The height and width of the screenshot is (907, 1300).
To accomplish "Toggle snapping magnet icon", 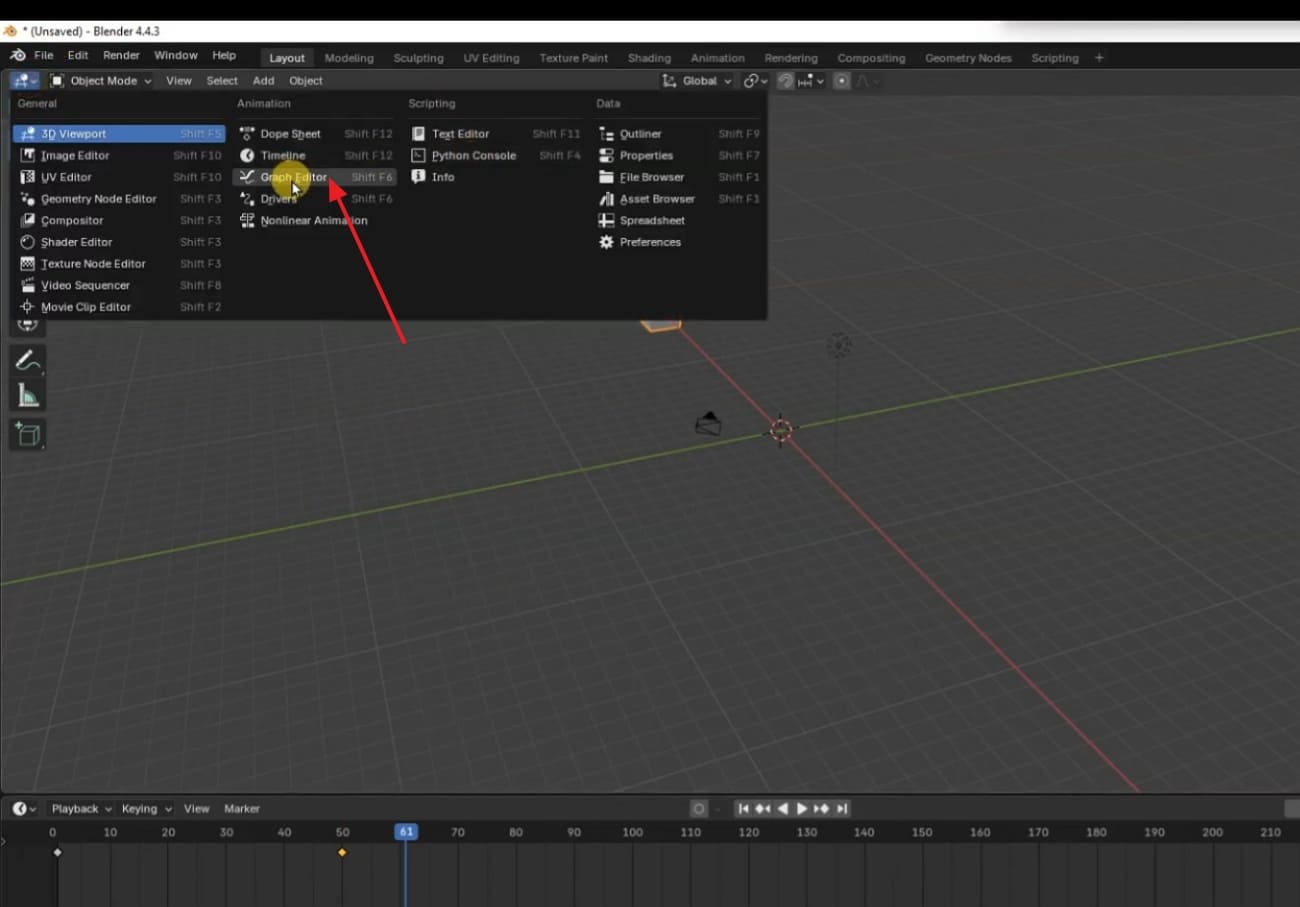I will (786, 81).
